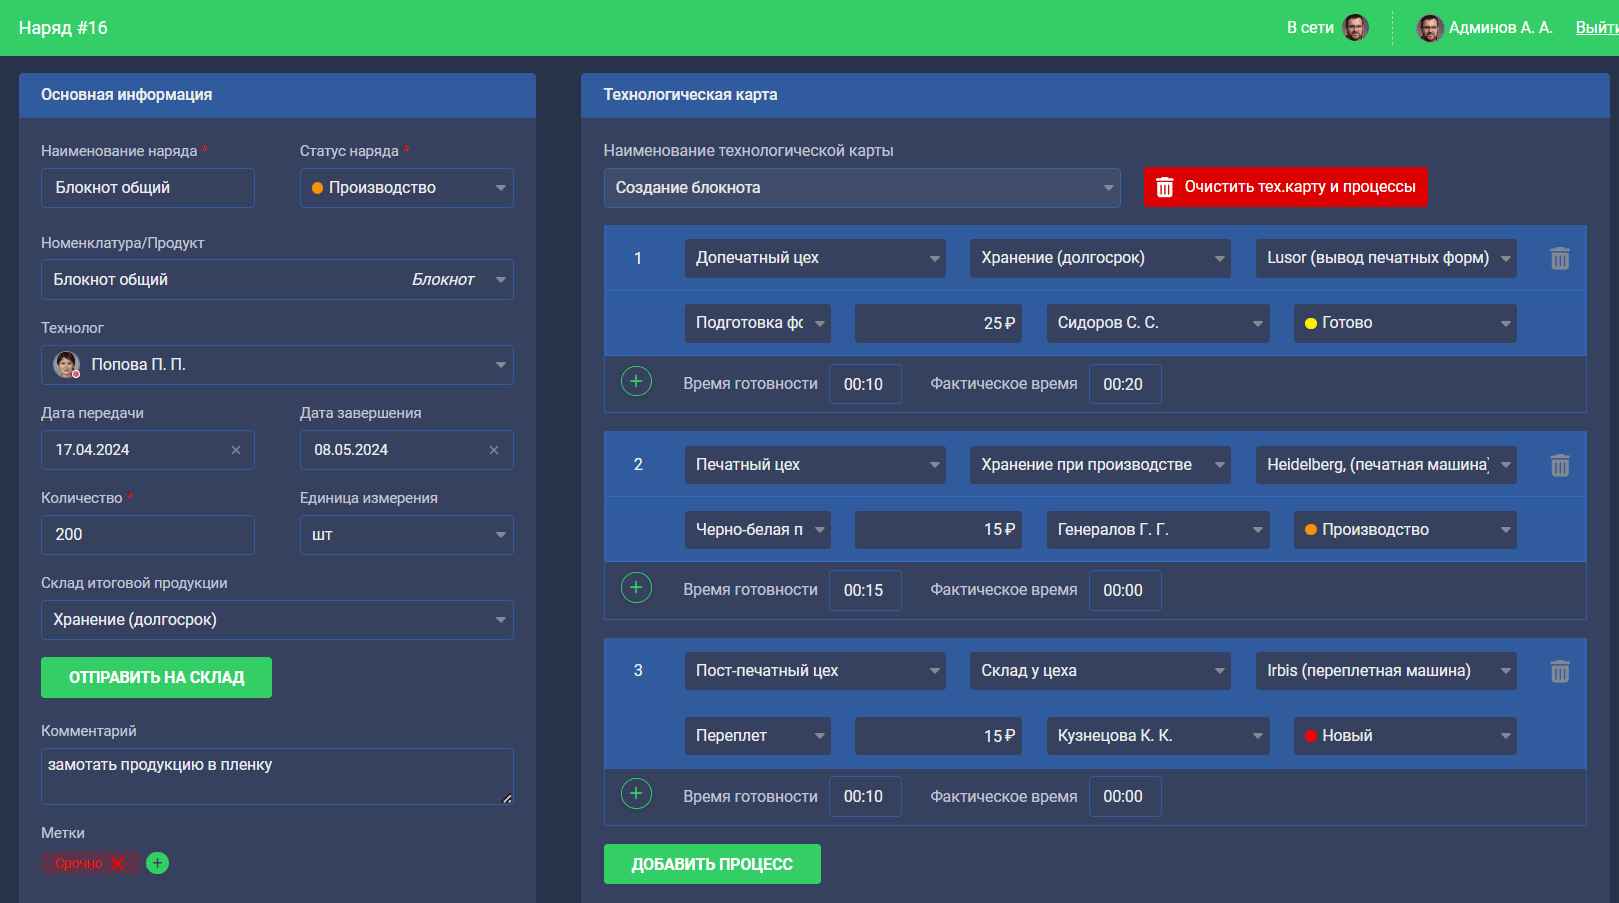The image size is (1619, 903).
Task: Click the Количество input field
Action: coord(147,535)
